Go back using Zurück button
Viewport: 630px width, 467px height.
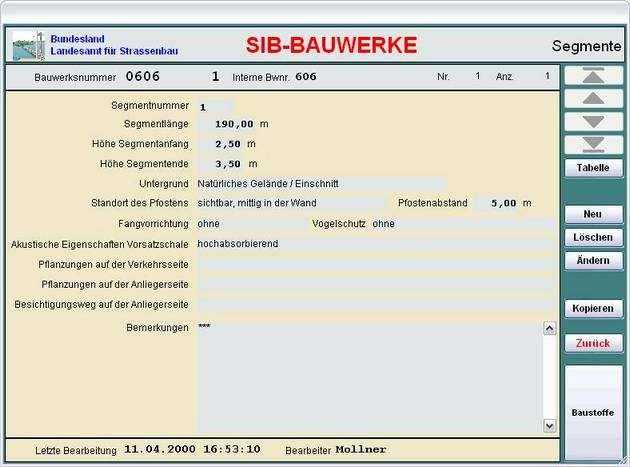pyautogui.click(x=593, y=344)
